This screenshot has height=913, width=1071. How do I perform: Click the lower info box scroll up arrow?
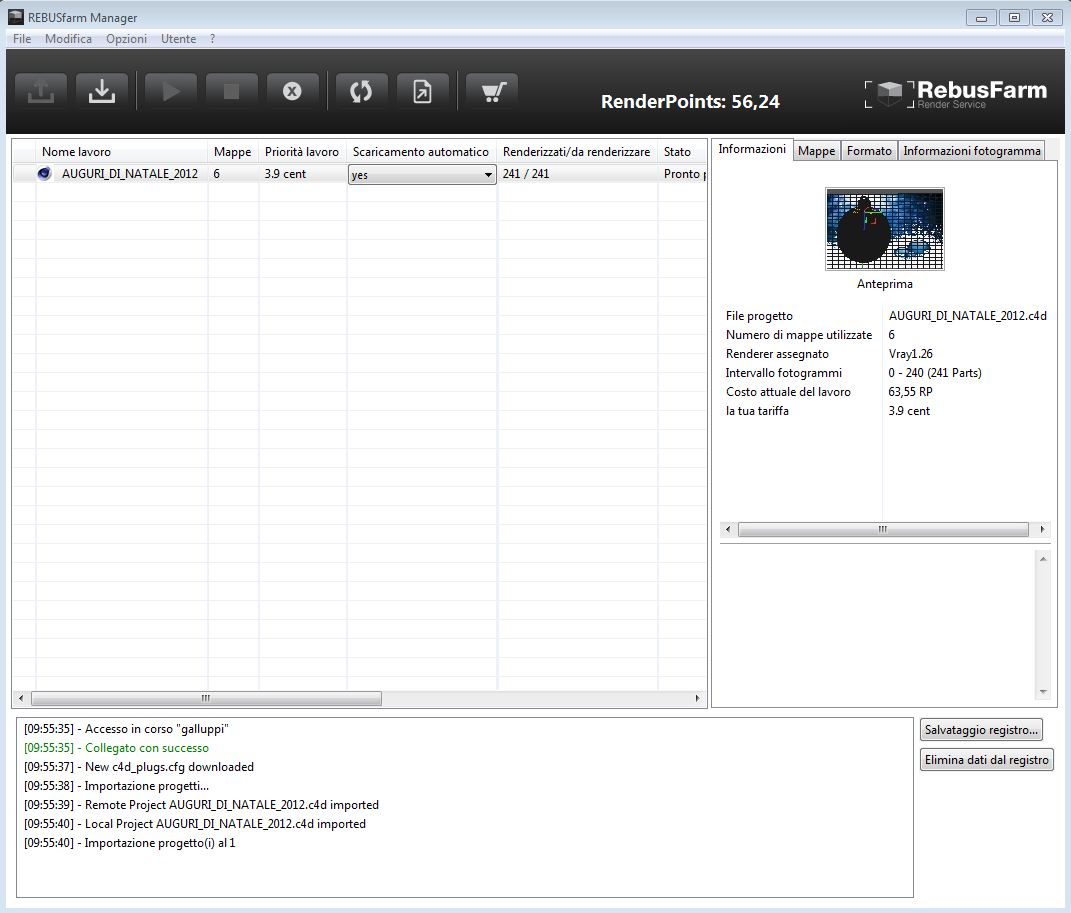[1043, 559]
